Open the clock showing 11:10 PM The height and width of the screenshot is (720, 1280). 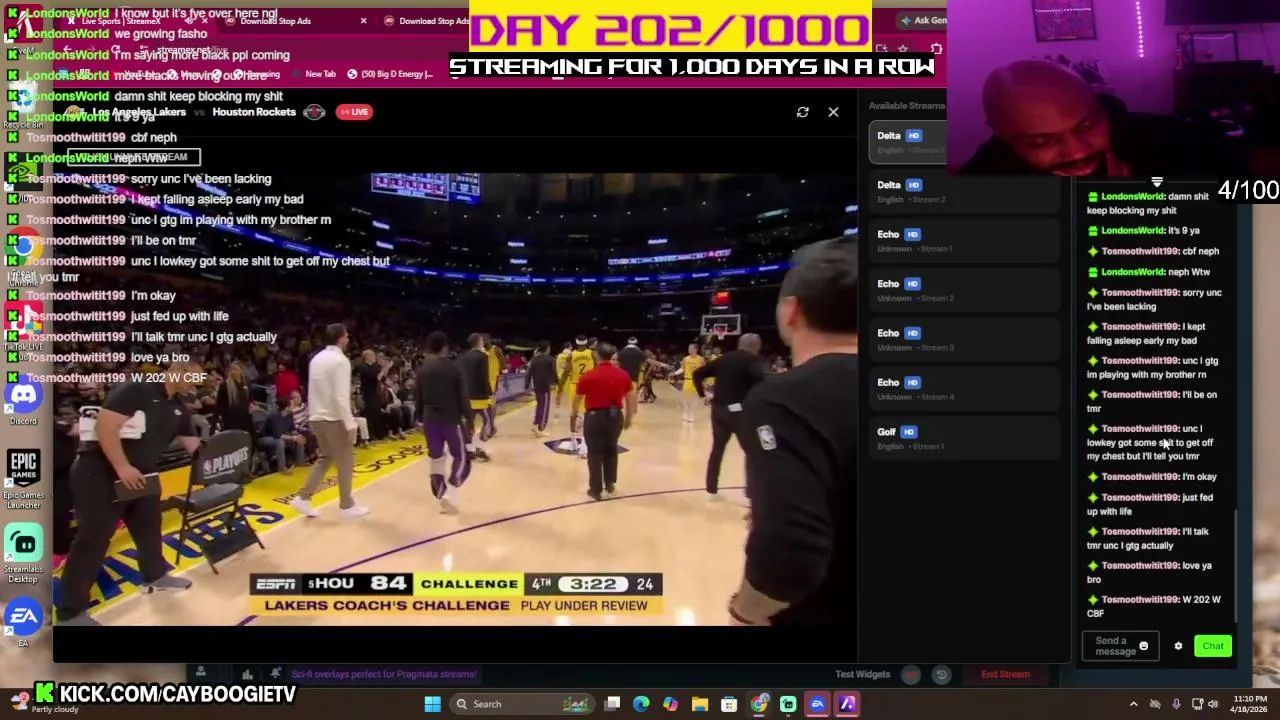point(1250,704)
